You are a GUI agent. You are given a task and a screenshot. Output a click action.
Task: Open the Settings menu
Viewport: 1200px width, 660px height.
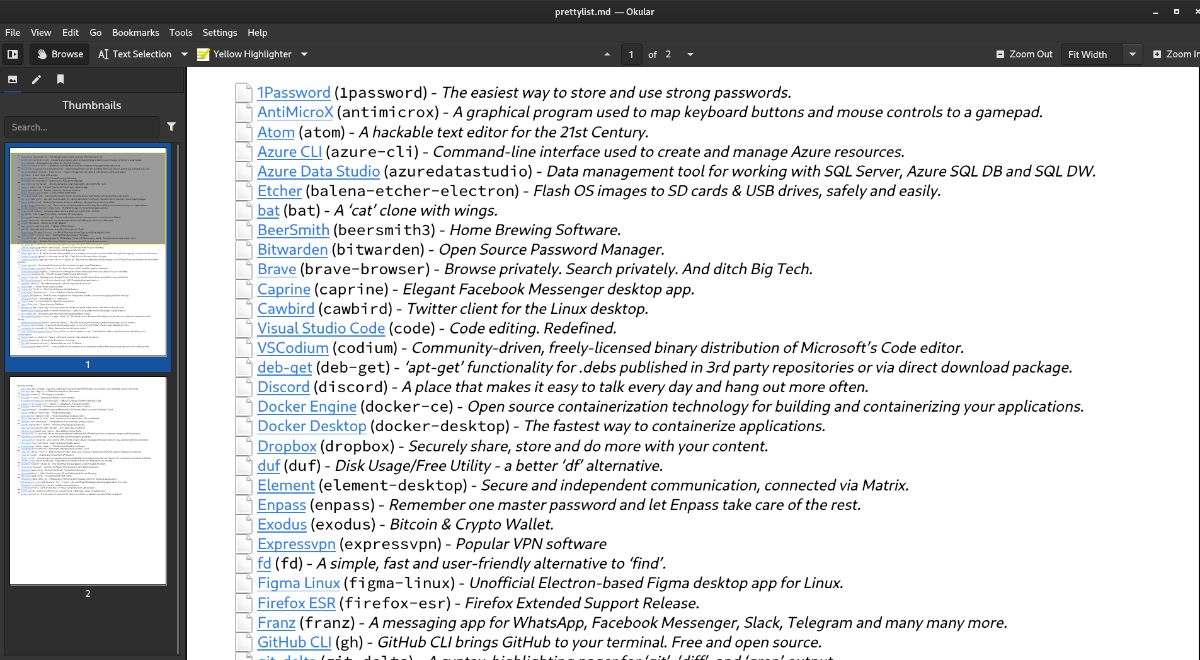click(x=220, y=32)
